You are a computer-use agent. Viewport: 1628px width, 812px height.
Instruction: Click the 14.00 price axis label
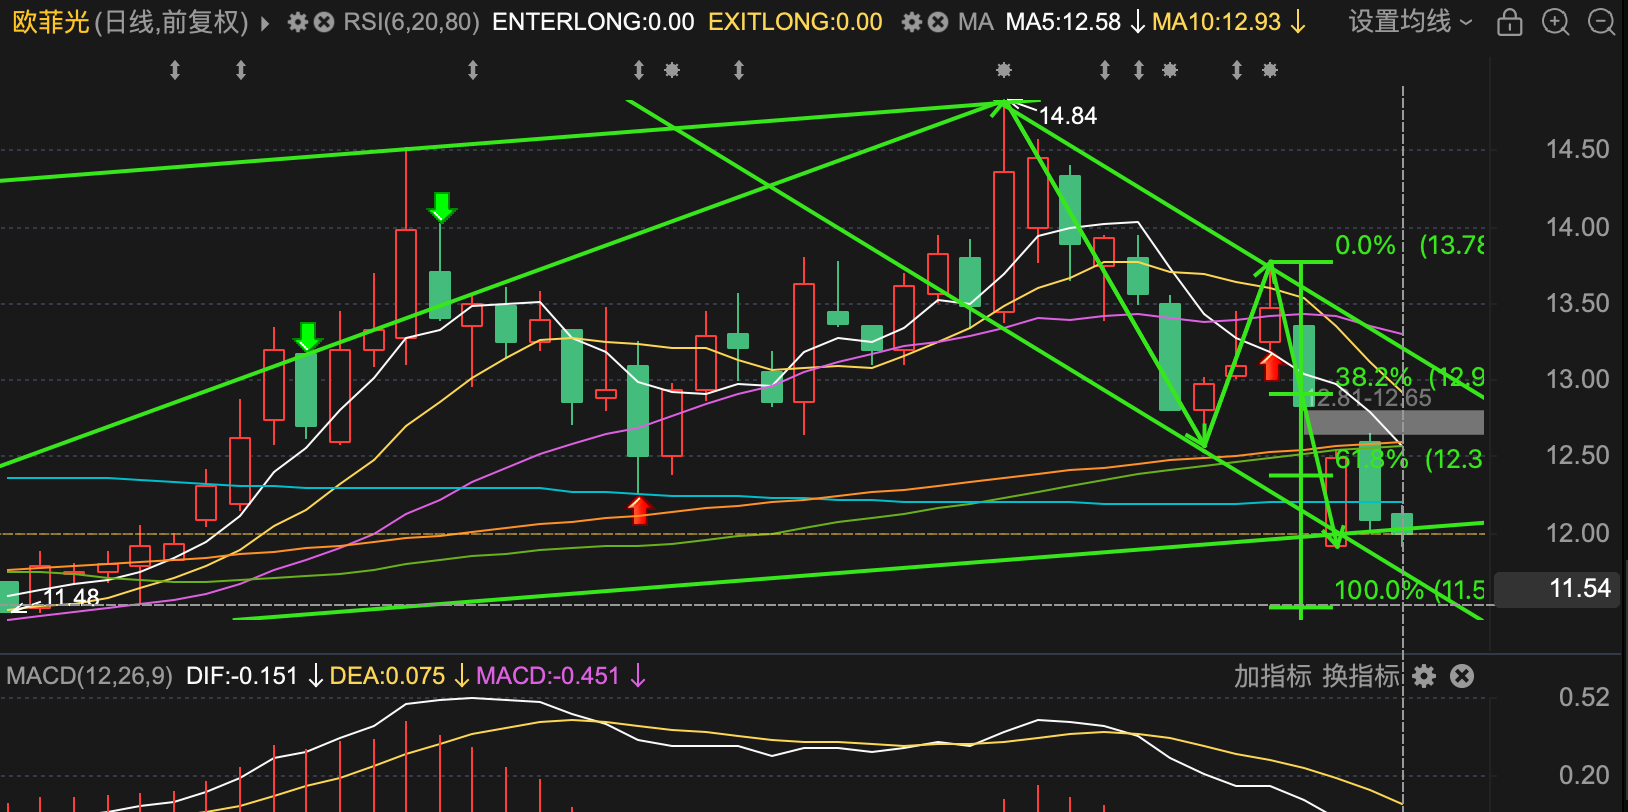pos(1577,227)
